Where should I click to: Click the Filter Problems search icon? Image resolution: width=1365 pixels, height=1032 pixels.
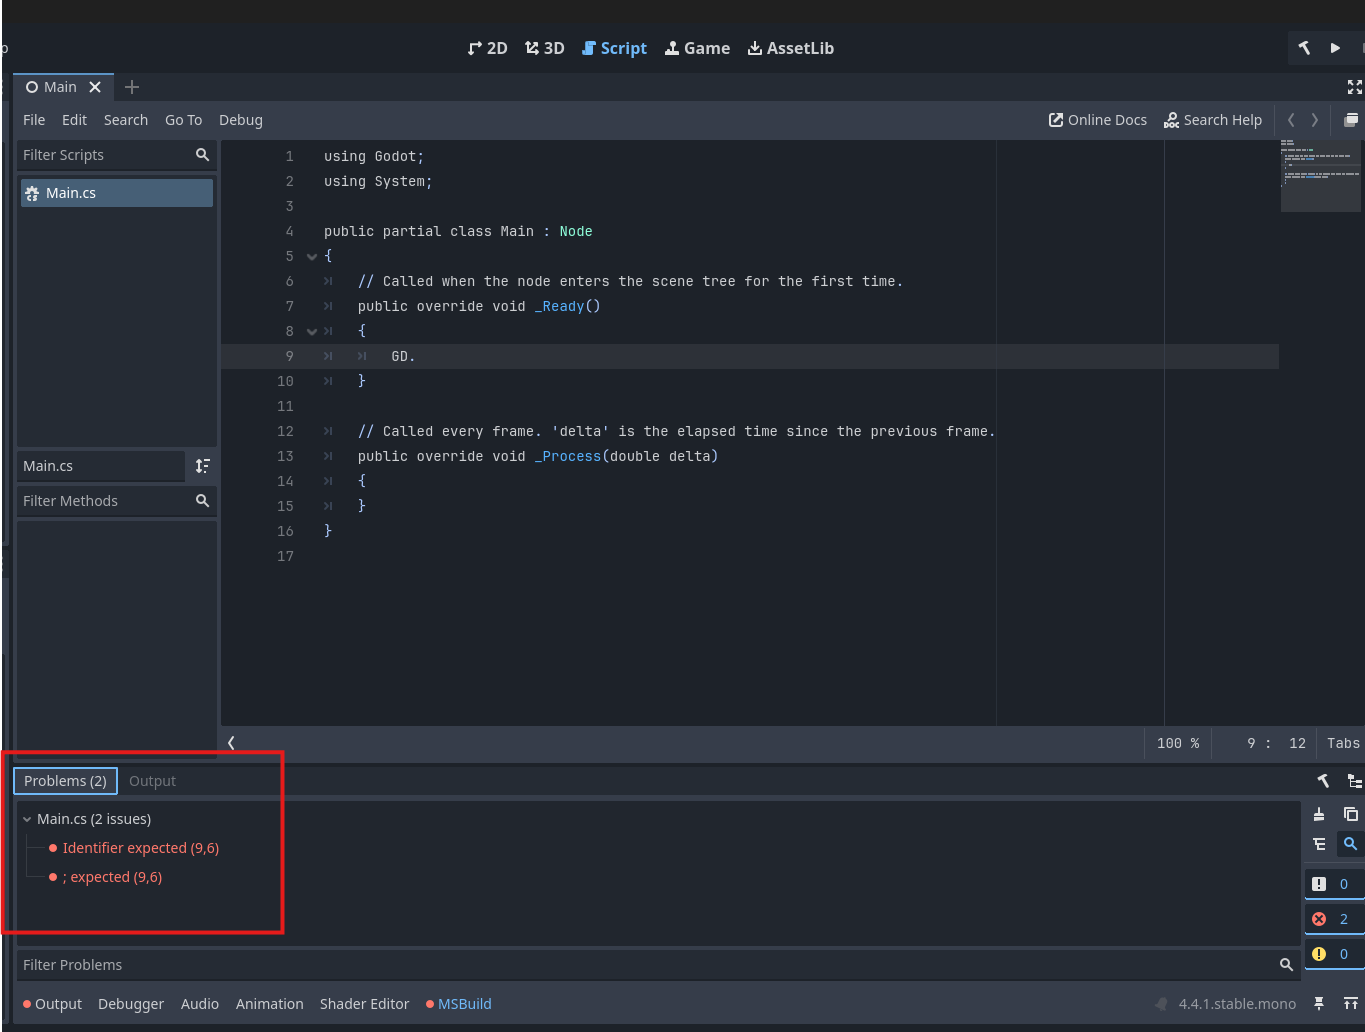1286,965
